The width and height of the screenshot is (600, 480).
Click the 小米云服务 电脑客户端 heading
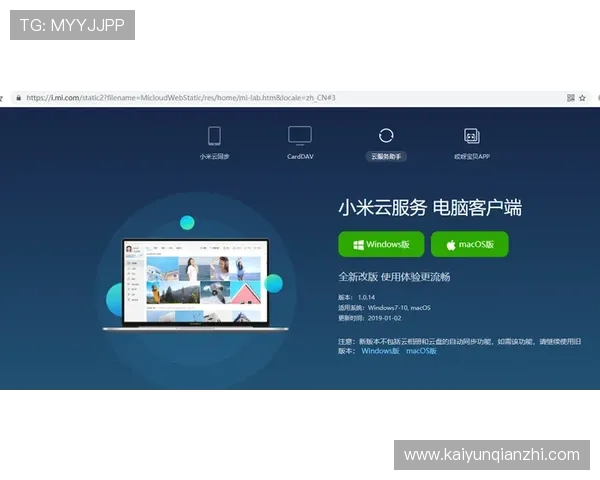430,208
